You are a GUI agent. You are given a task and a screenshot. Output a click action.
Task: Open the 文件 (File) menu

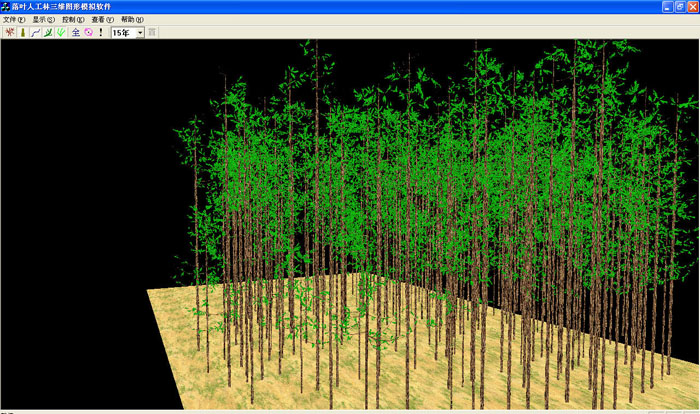click(14, 19)
